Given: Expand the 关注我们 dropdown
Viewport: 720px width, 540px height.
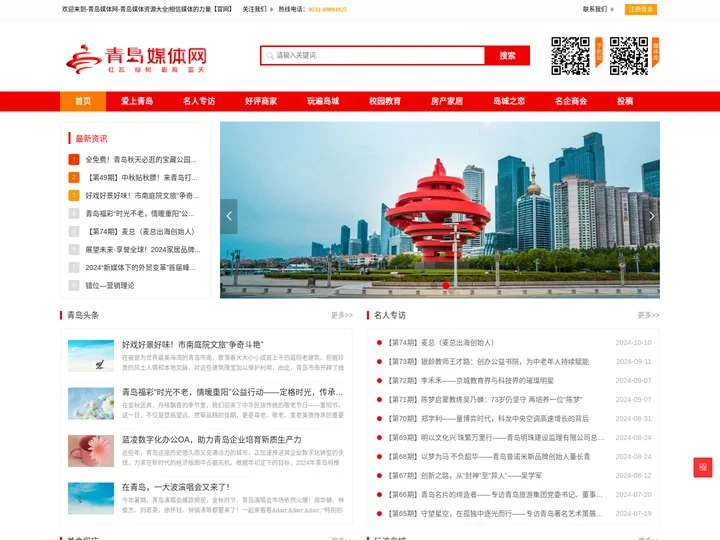Looking at the screenshot, I should tap(258, 9).
